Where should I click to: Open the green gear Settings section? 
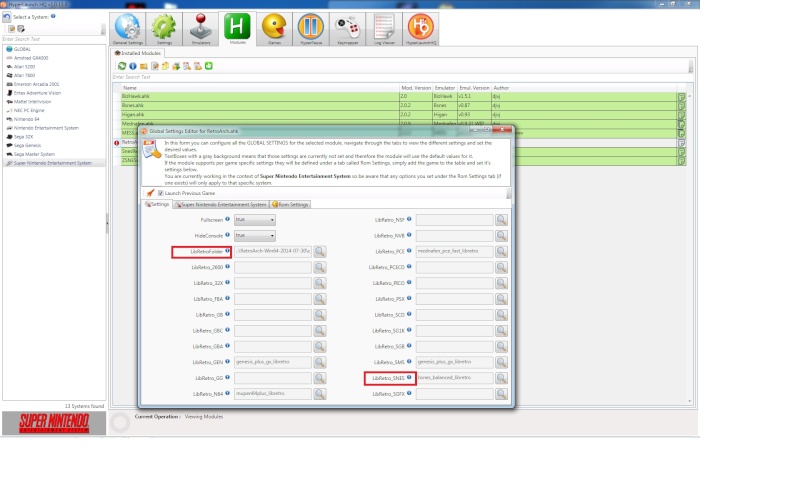[x=164, y=29]
